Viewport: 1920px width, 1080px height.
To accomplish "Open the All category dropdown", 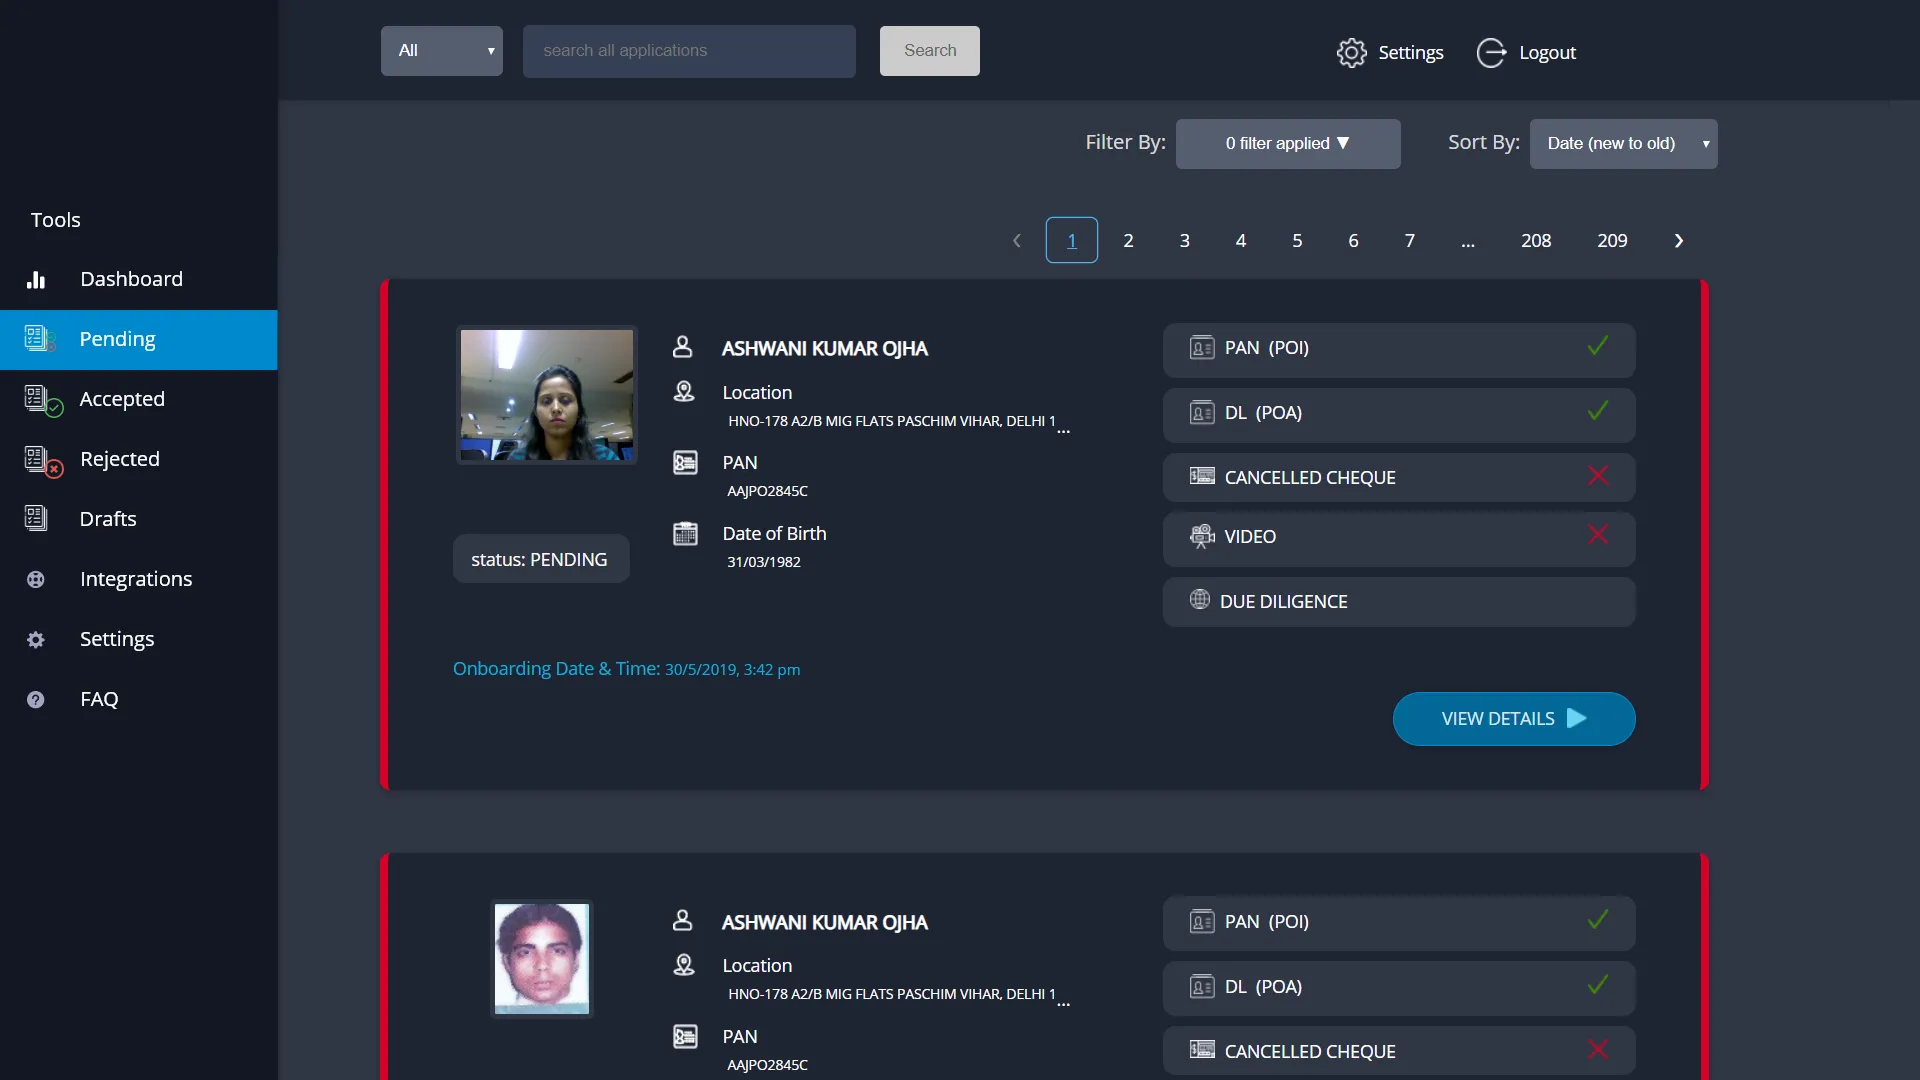I will click(441, 51).
